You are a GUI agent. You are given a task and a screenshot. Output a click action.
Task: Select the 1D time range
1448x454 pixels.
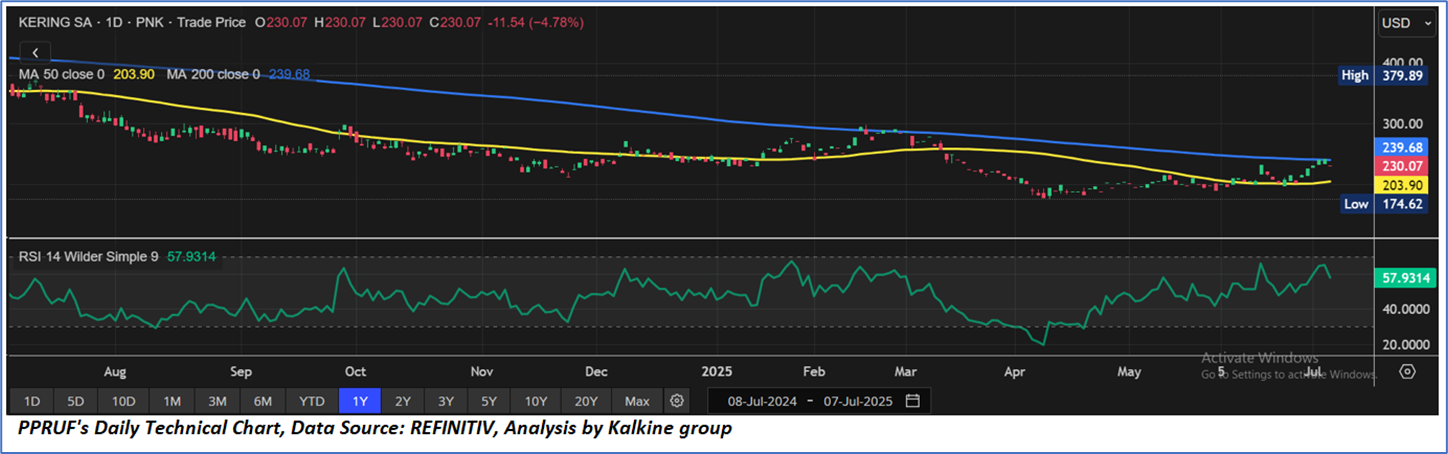[x=32, y=401]
